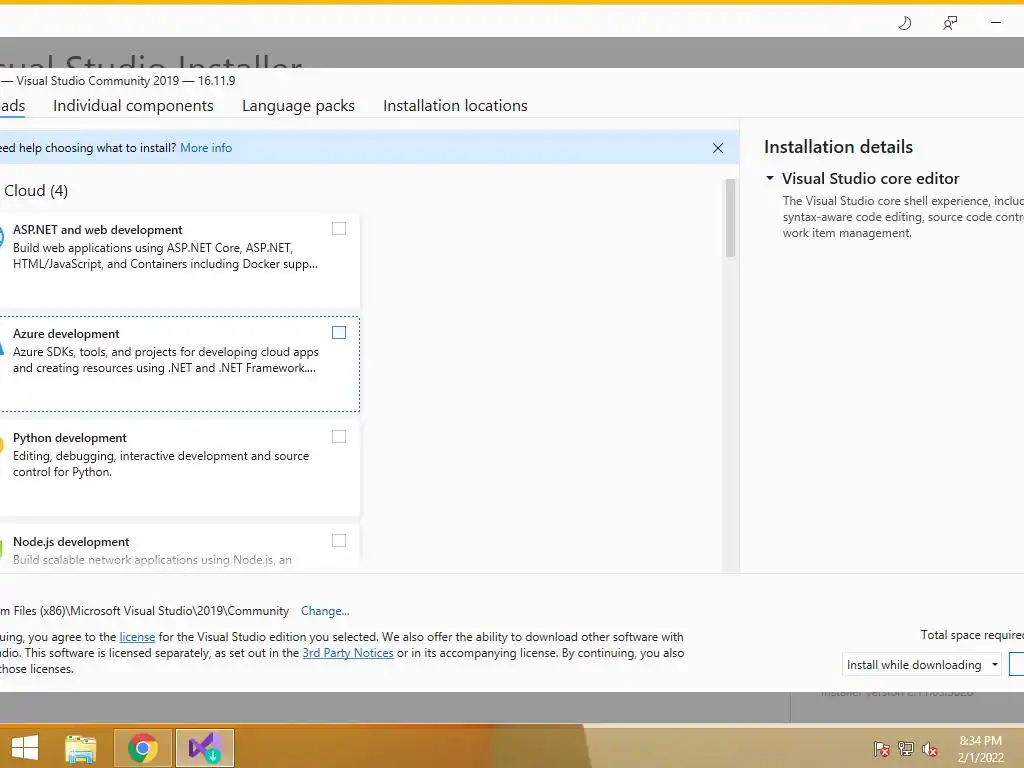Open network status tray icon
1024x768 pixels.
906,749
